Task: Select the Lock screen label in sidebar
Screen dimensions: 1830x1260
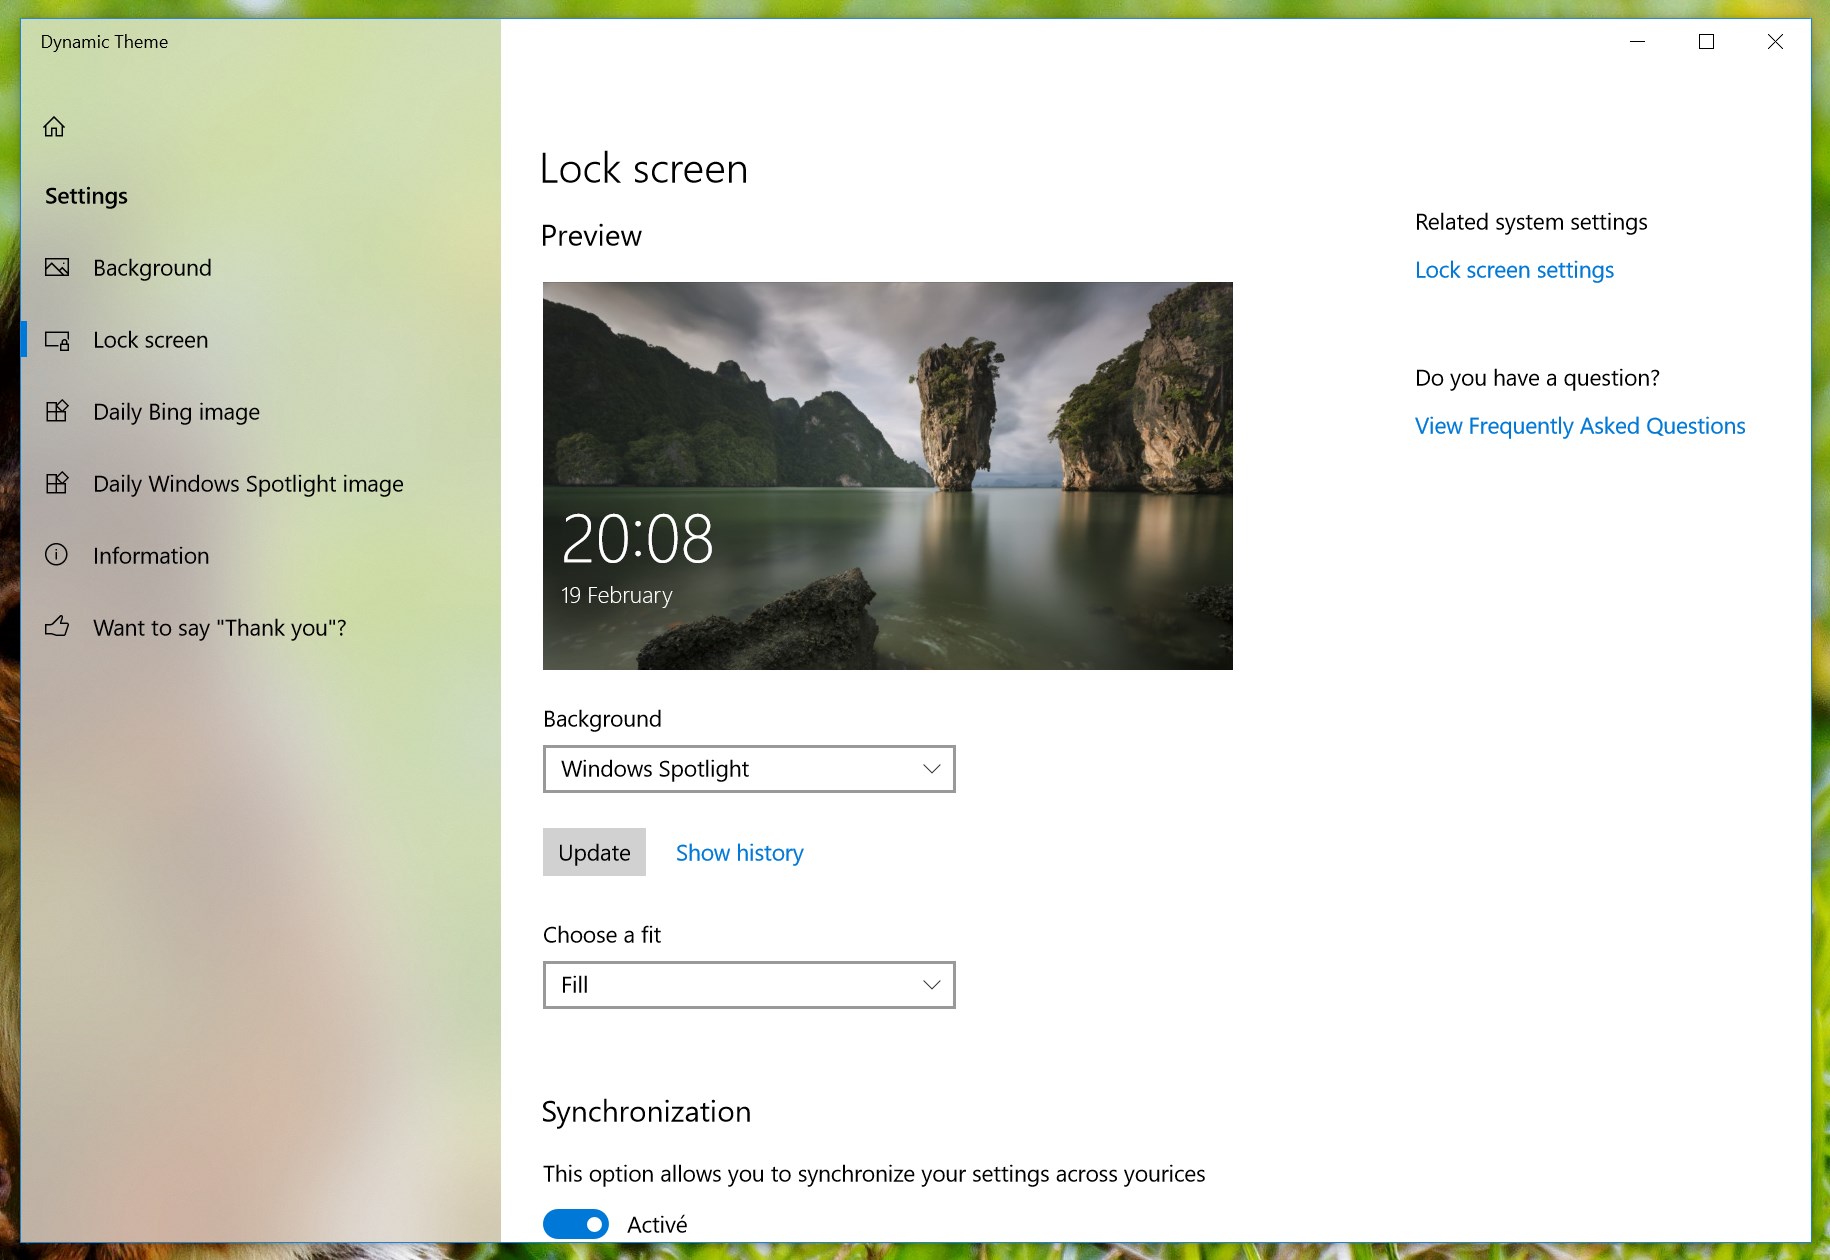Action: click(x=151, y=340)
